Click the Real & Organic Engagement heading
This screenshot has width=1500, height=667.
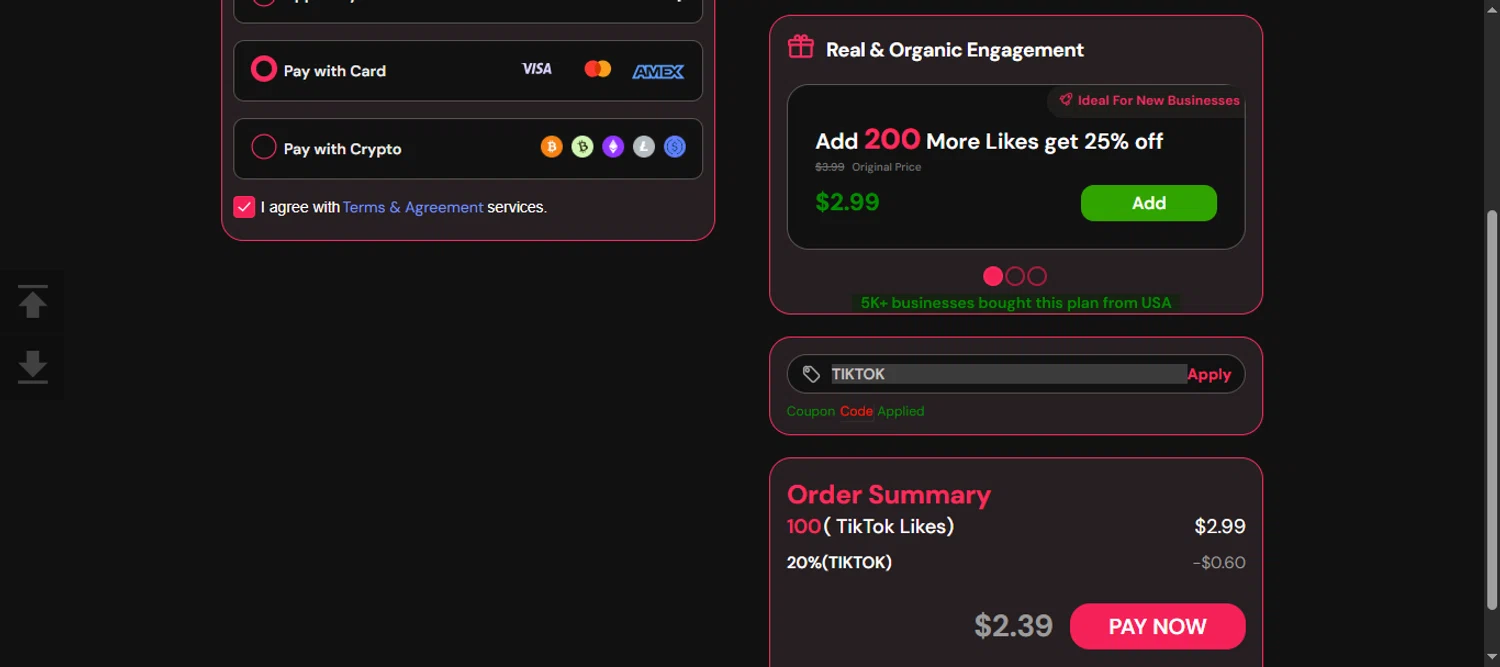click(955, 49)
